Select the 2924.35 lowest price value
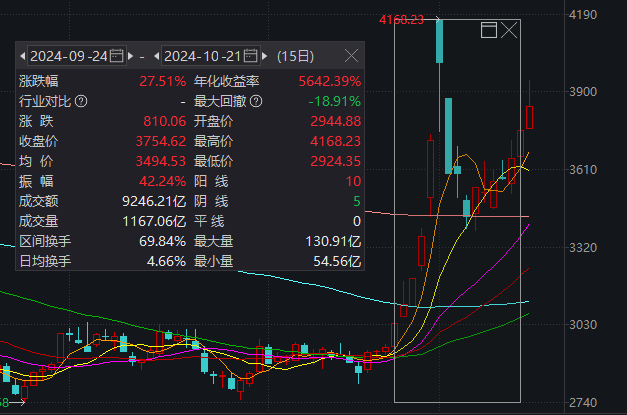627x415 pixels. (336, 161)
